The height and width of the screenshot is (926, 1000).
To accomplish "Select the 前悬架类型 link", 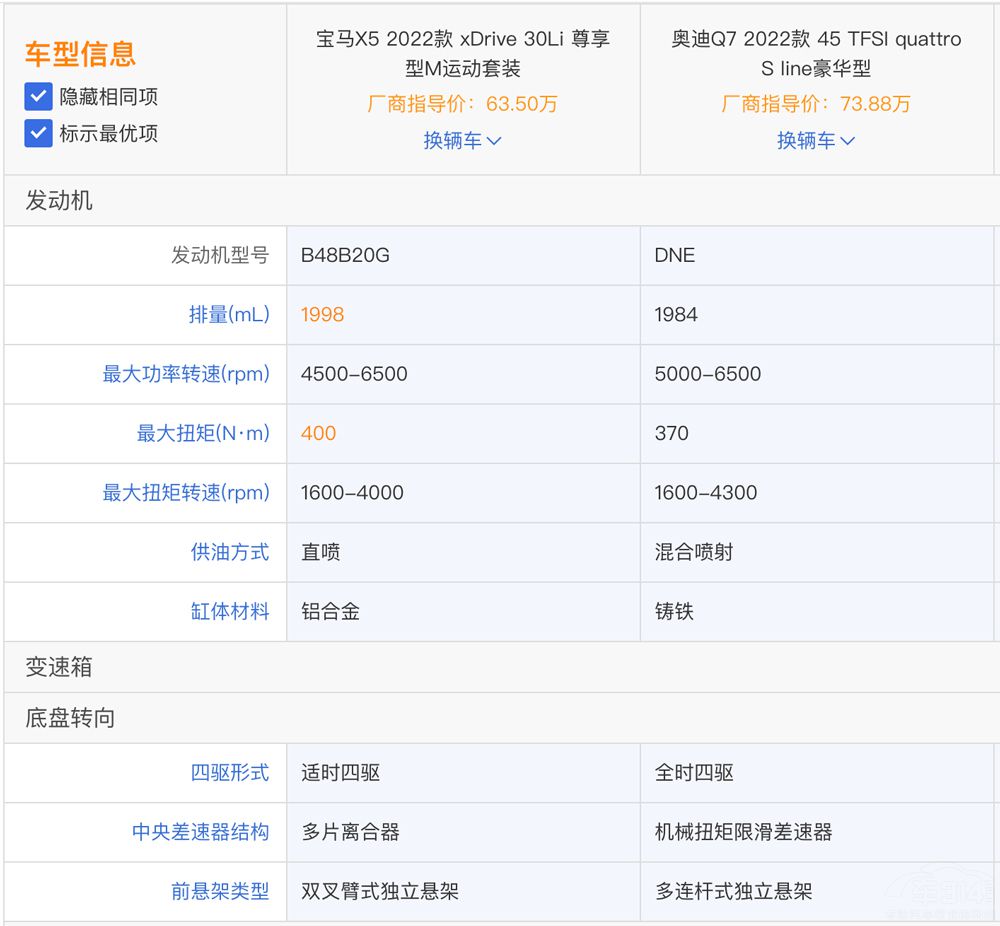I will 220,891.
